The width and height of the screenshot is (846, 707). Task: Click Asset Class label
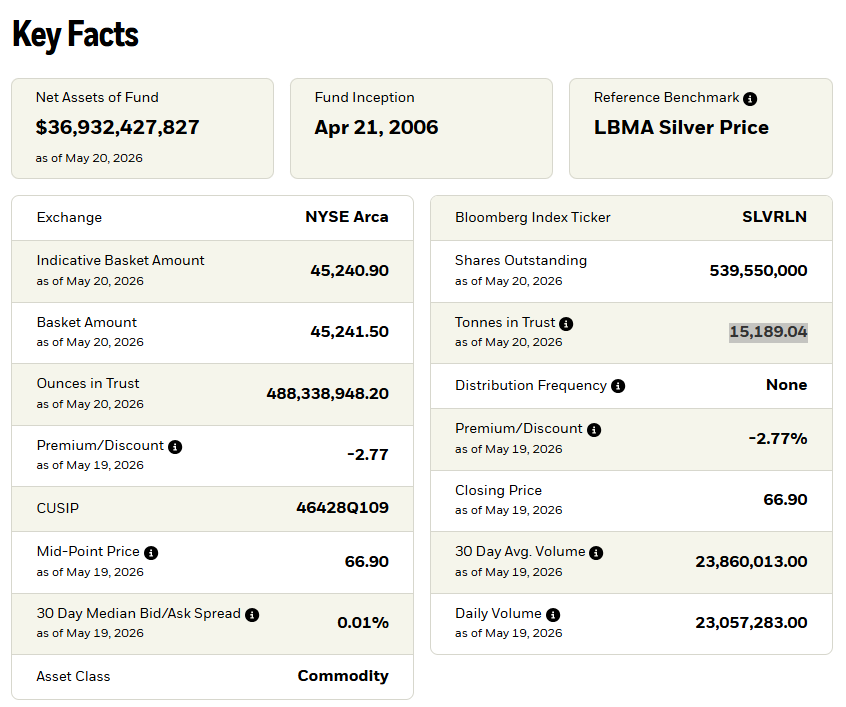click(73, 676)
